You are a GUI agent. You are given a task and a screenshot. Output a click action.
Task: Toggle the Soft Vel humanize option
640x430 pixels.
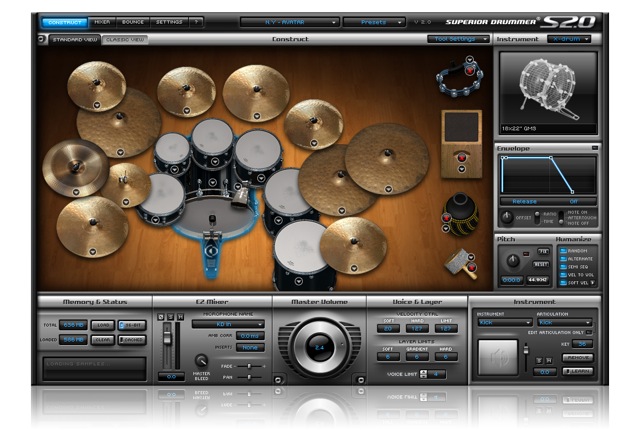563,283
